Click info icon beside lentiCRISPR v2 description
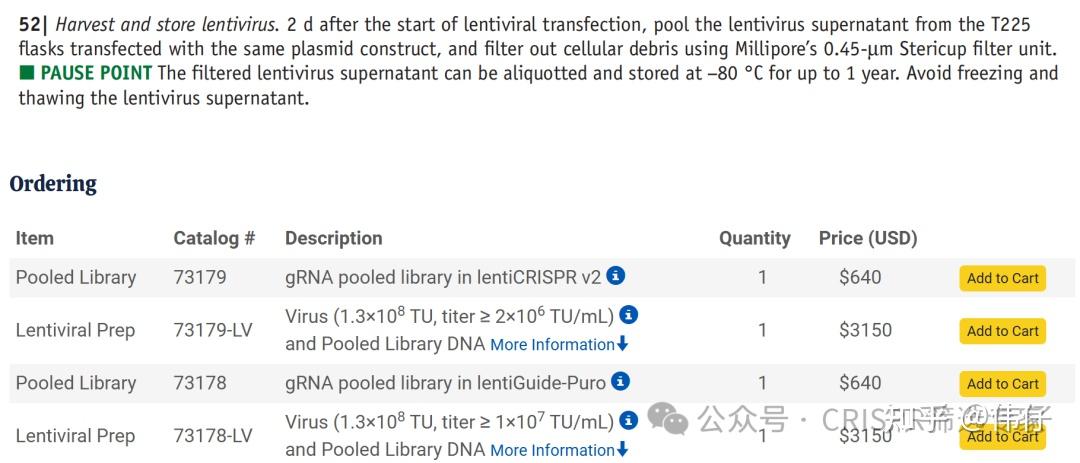The height and width of the screenshot is (463, 1080). (x=616, y=276)
